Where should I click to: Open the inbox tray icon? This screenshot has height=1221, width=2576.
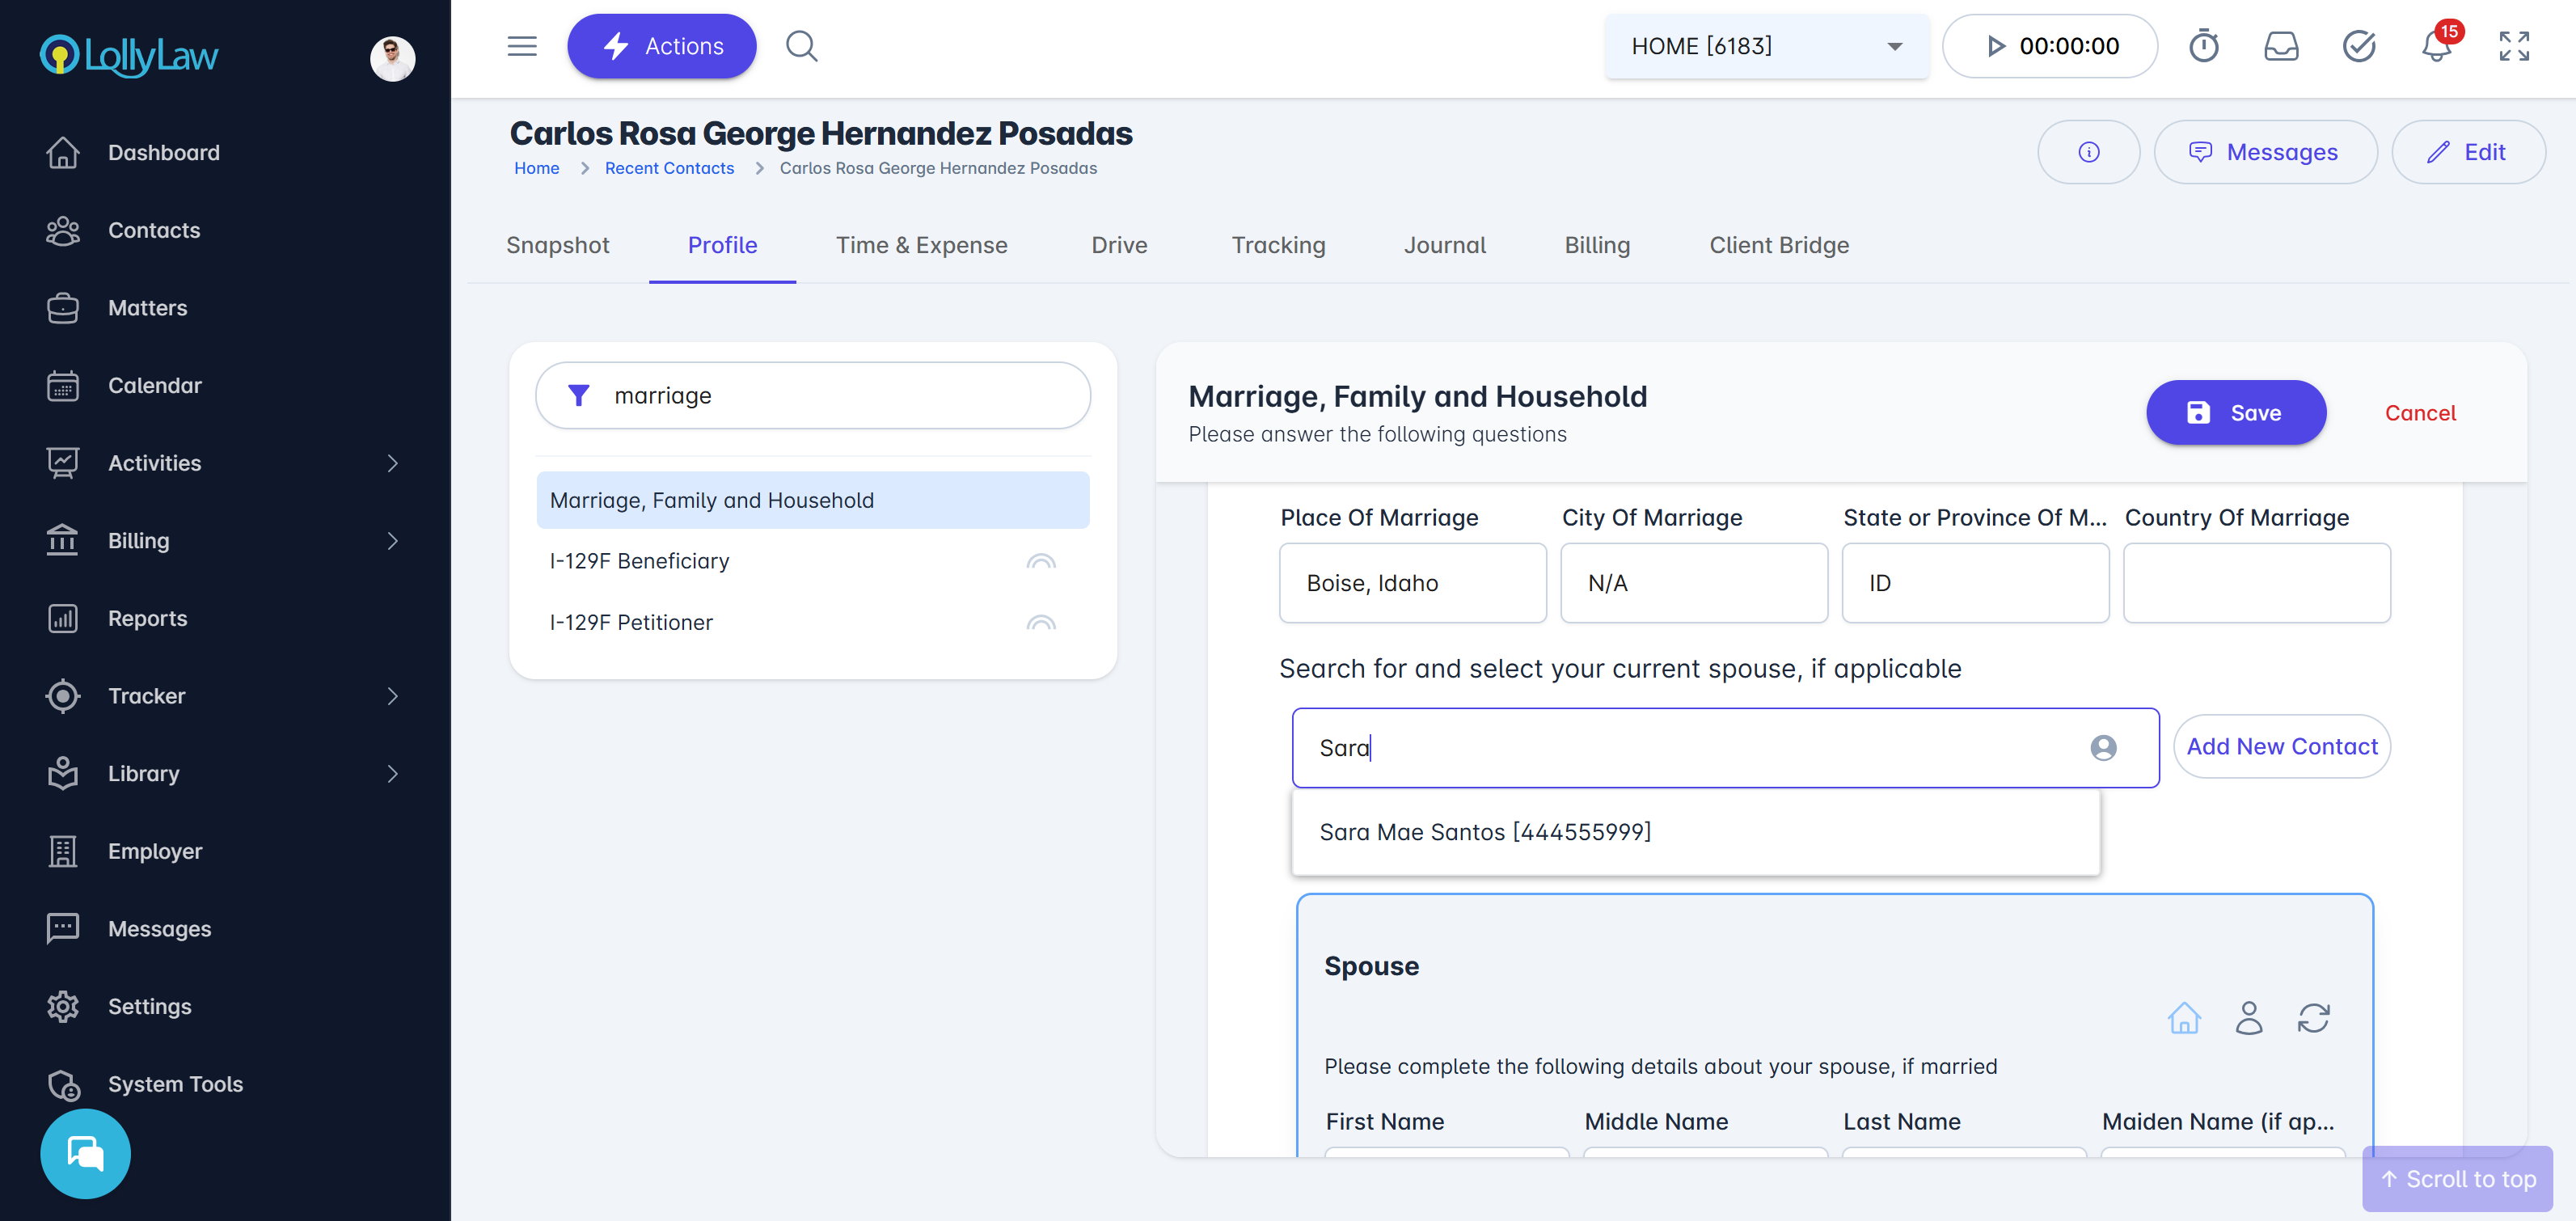[x=2281, y=46]
